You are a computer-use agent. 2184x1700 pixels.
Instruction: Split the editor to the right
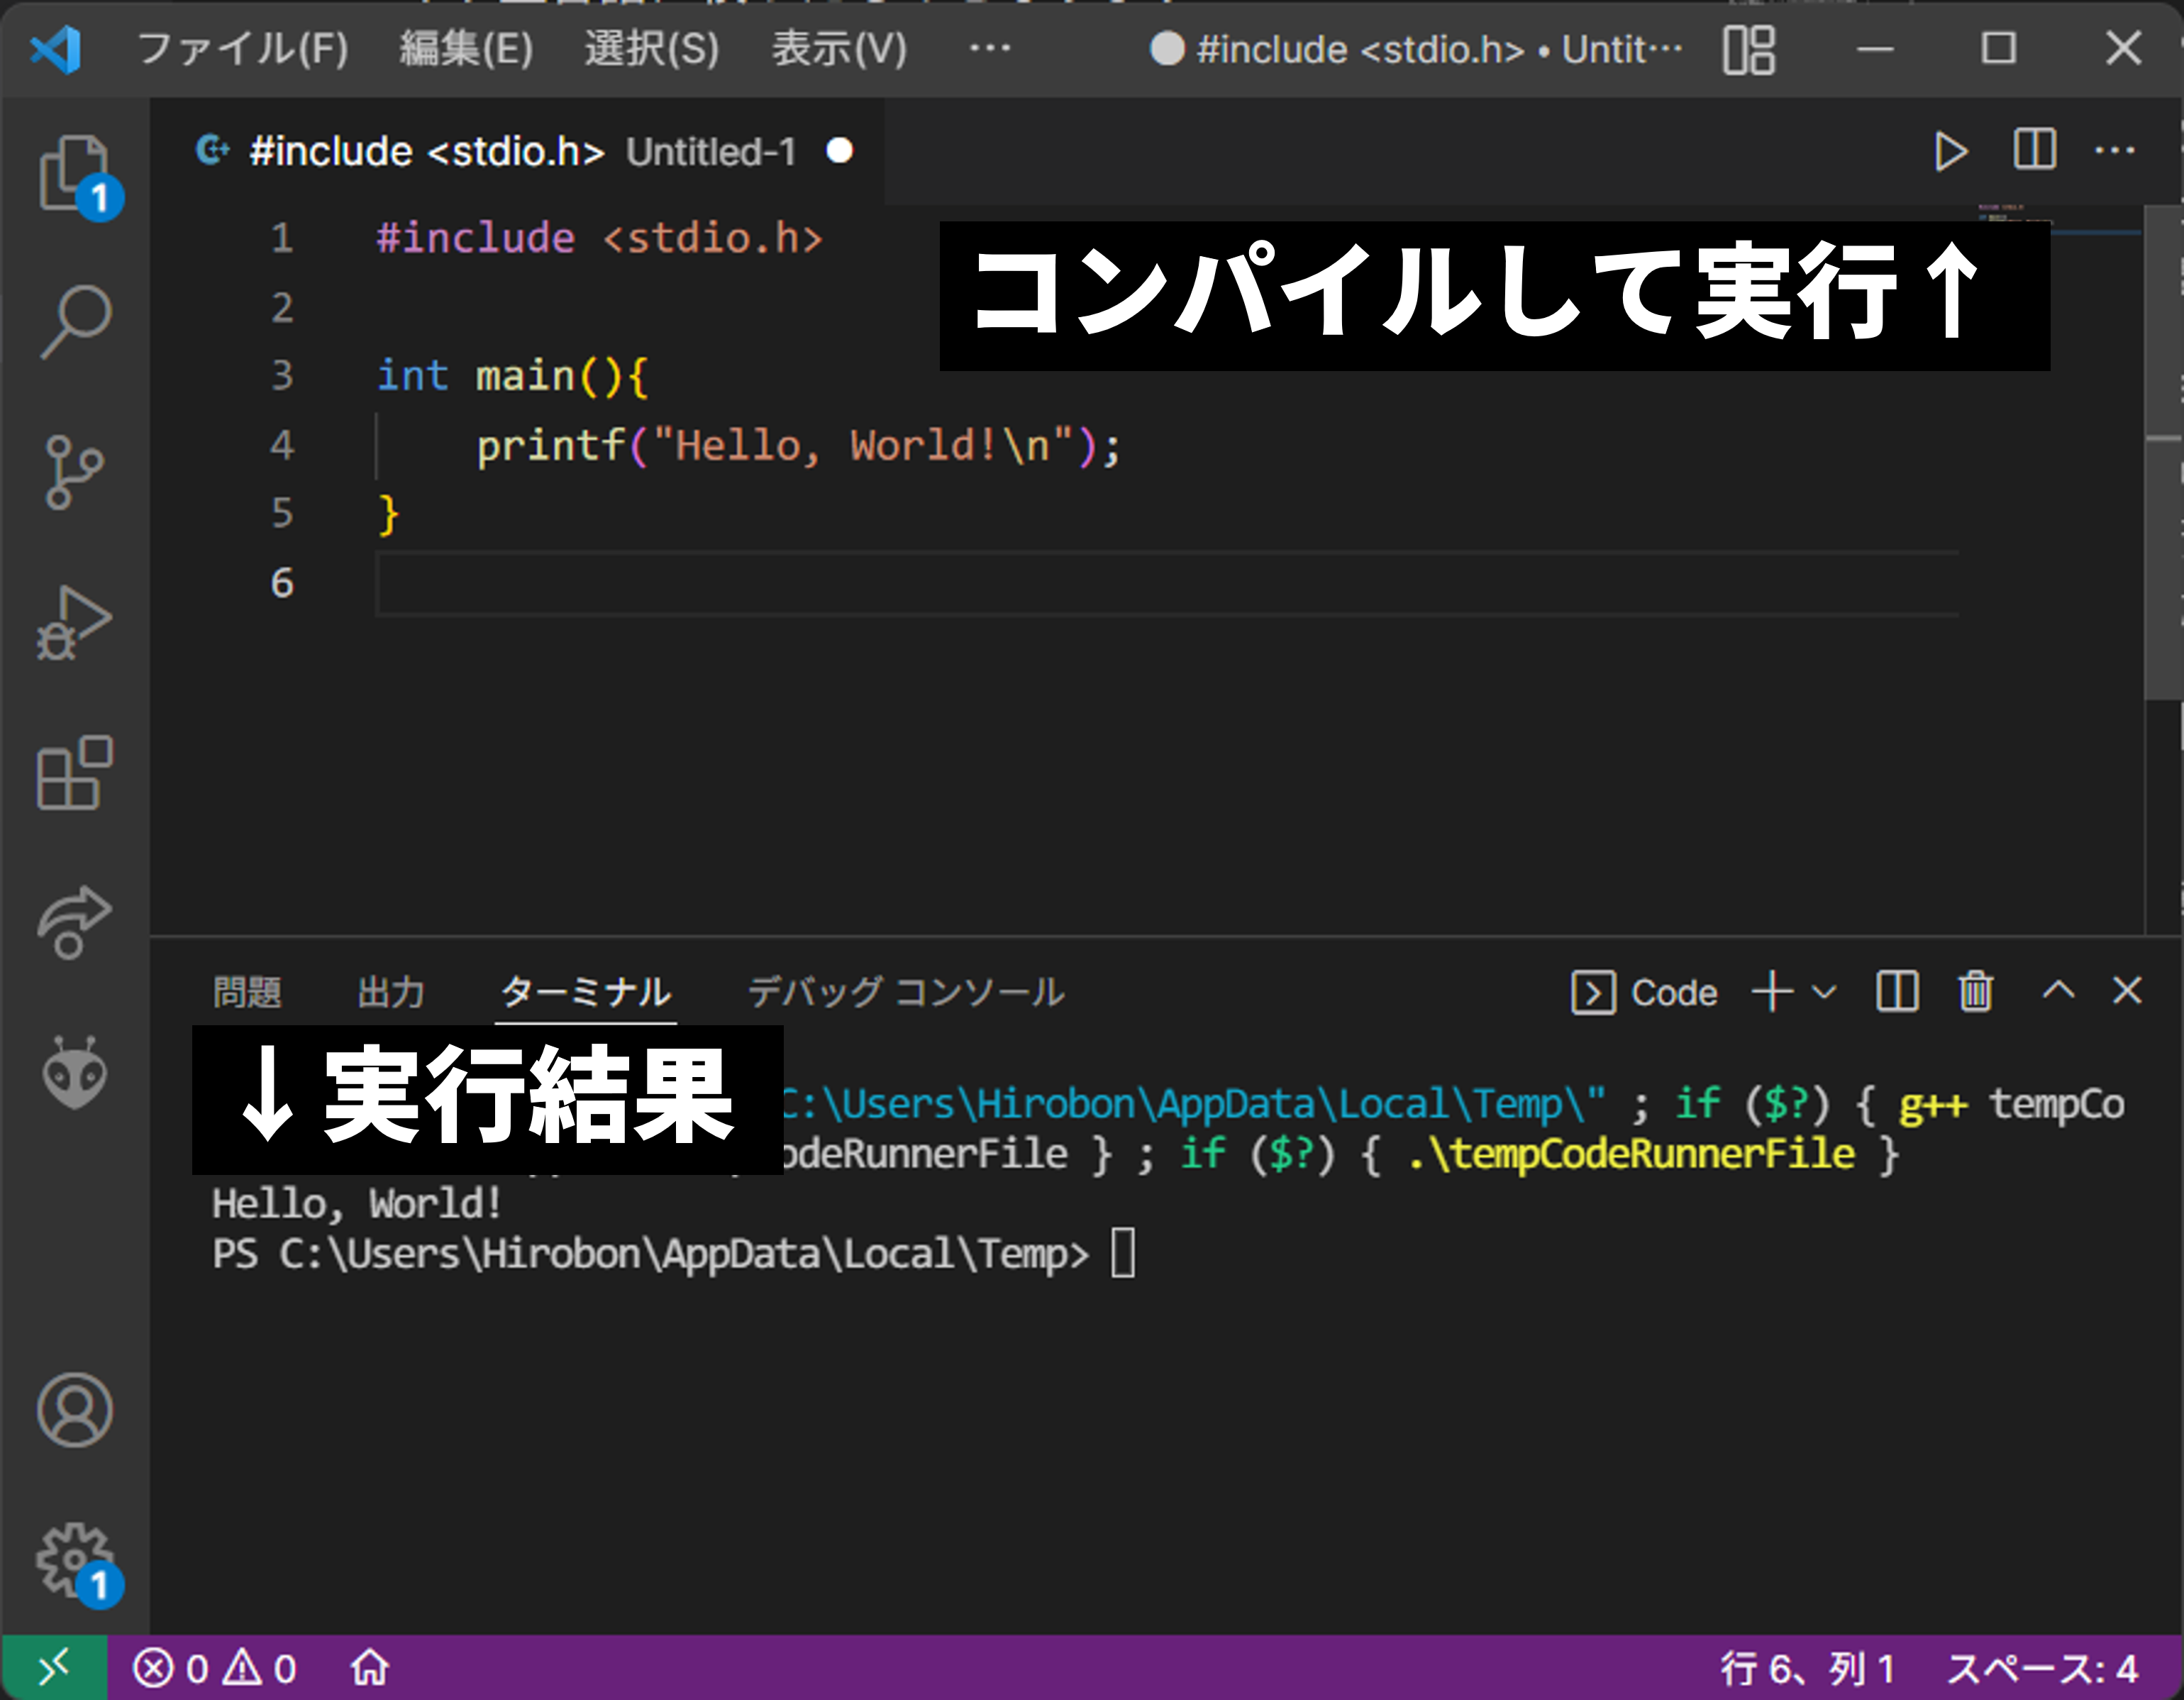pyautogui.click(x=2035, y=150)
